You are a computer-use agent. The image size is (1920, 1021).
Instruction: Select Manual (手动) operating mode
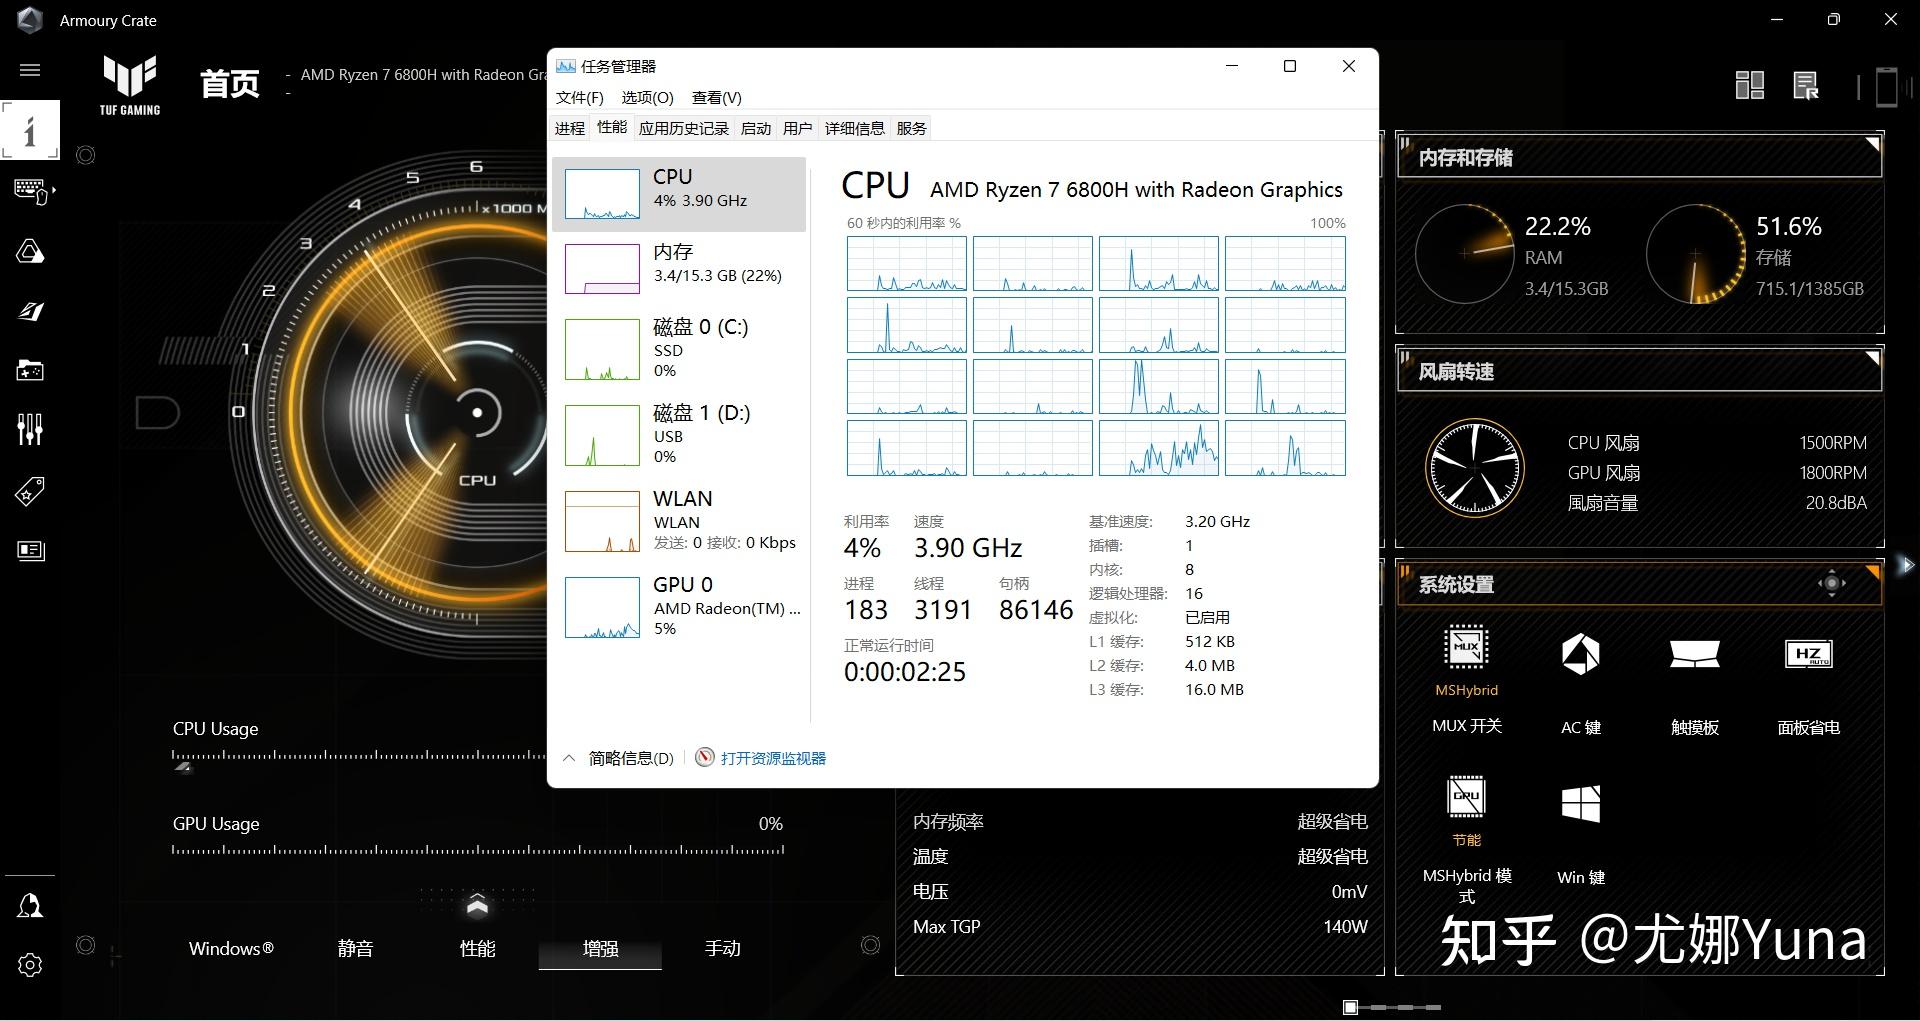click(x=722, y=948)
